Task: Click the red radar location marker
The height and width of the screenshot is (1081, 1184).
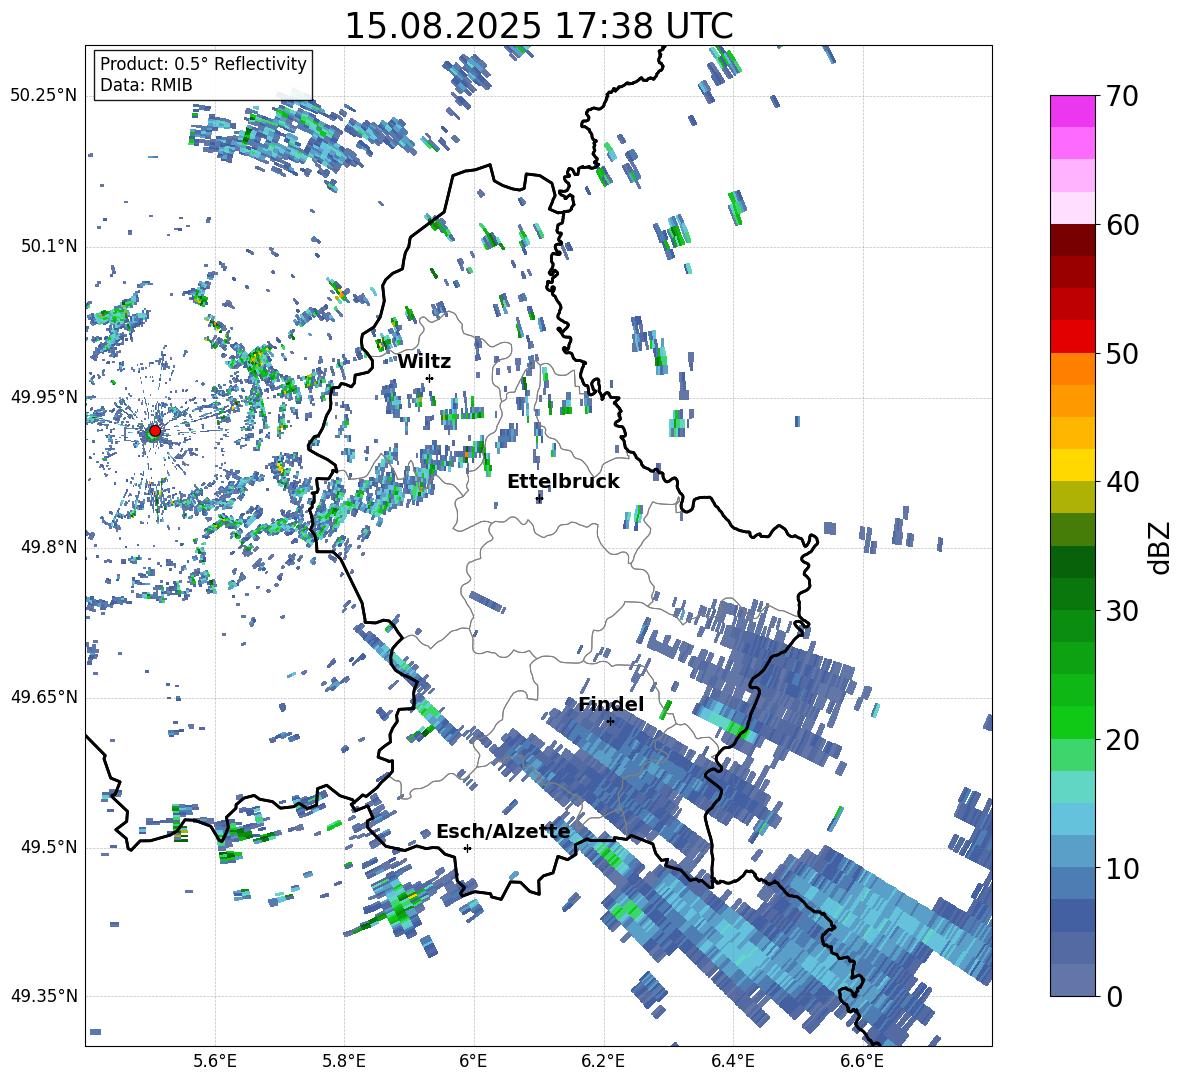Action: point(155,431)
